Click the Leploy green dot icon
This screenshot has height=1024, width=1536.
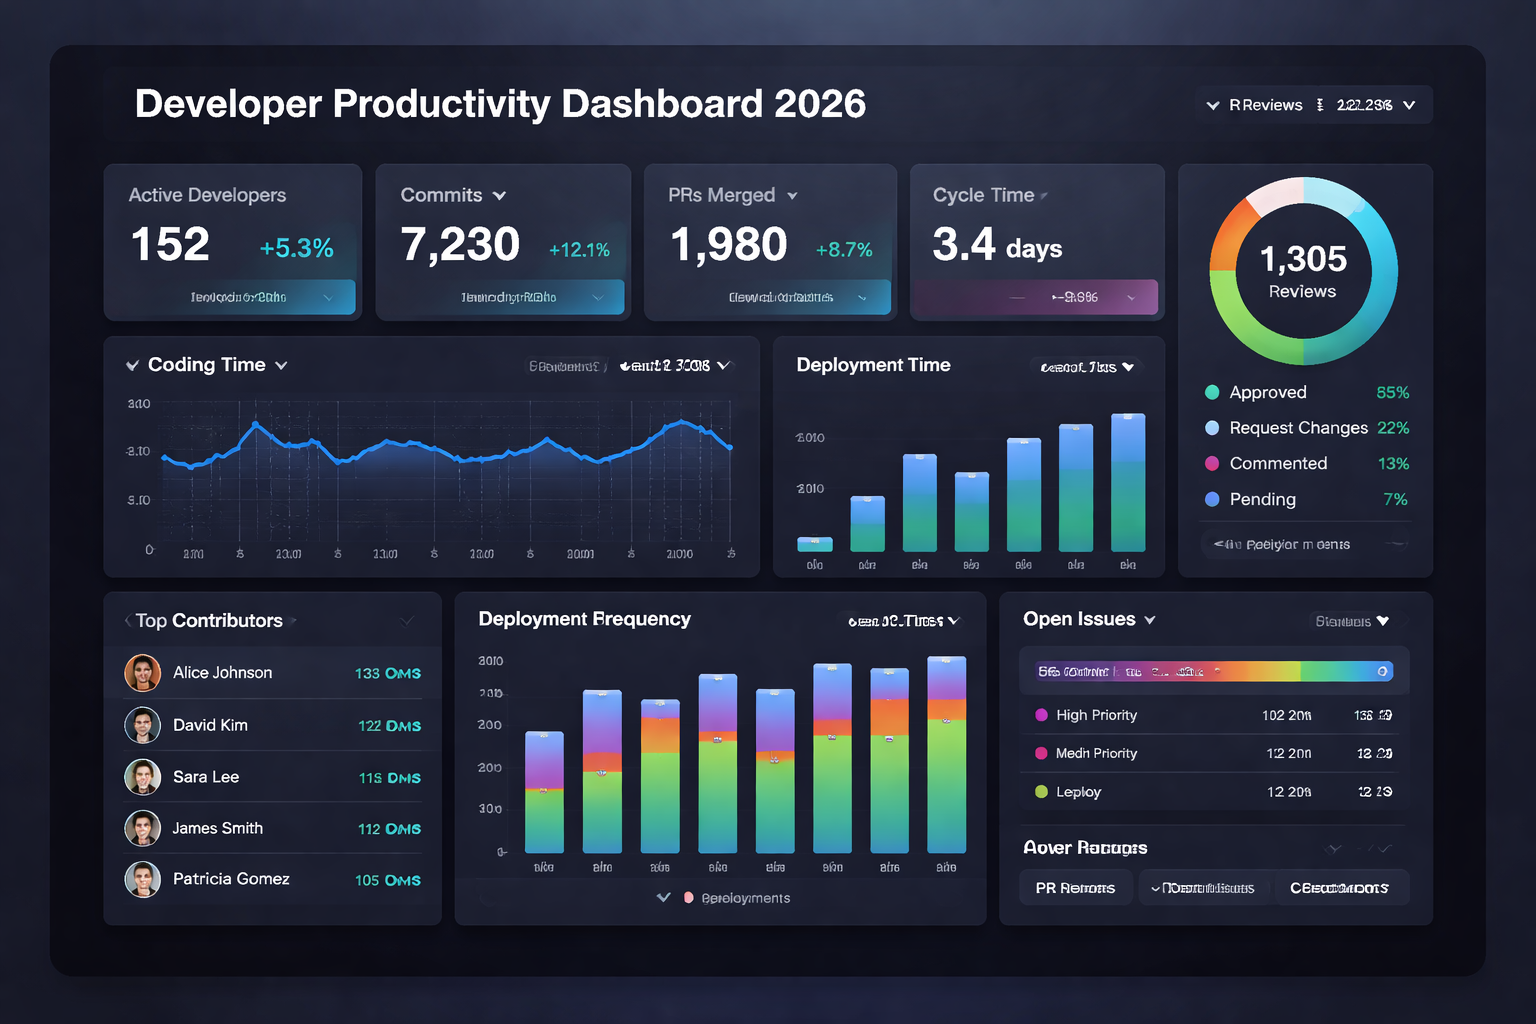[x=1041, y=792]
